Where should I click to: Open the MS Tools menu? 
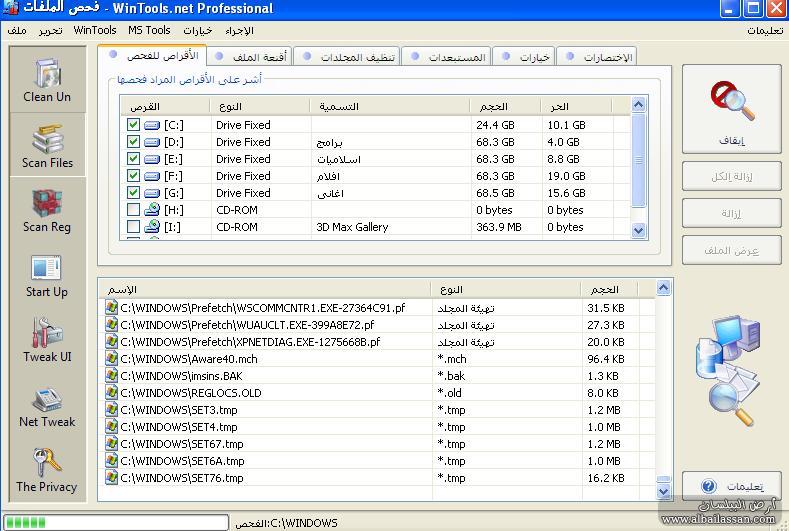(x=149, y=31)
